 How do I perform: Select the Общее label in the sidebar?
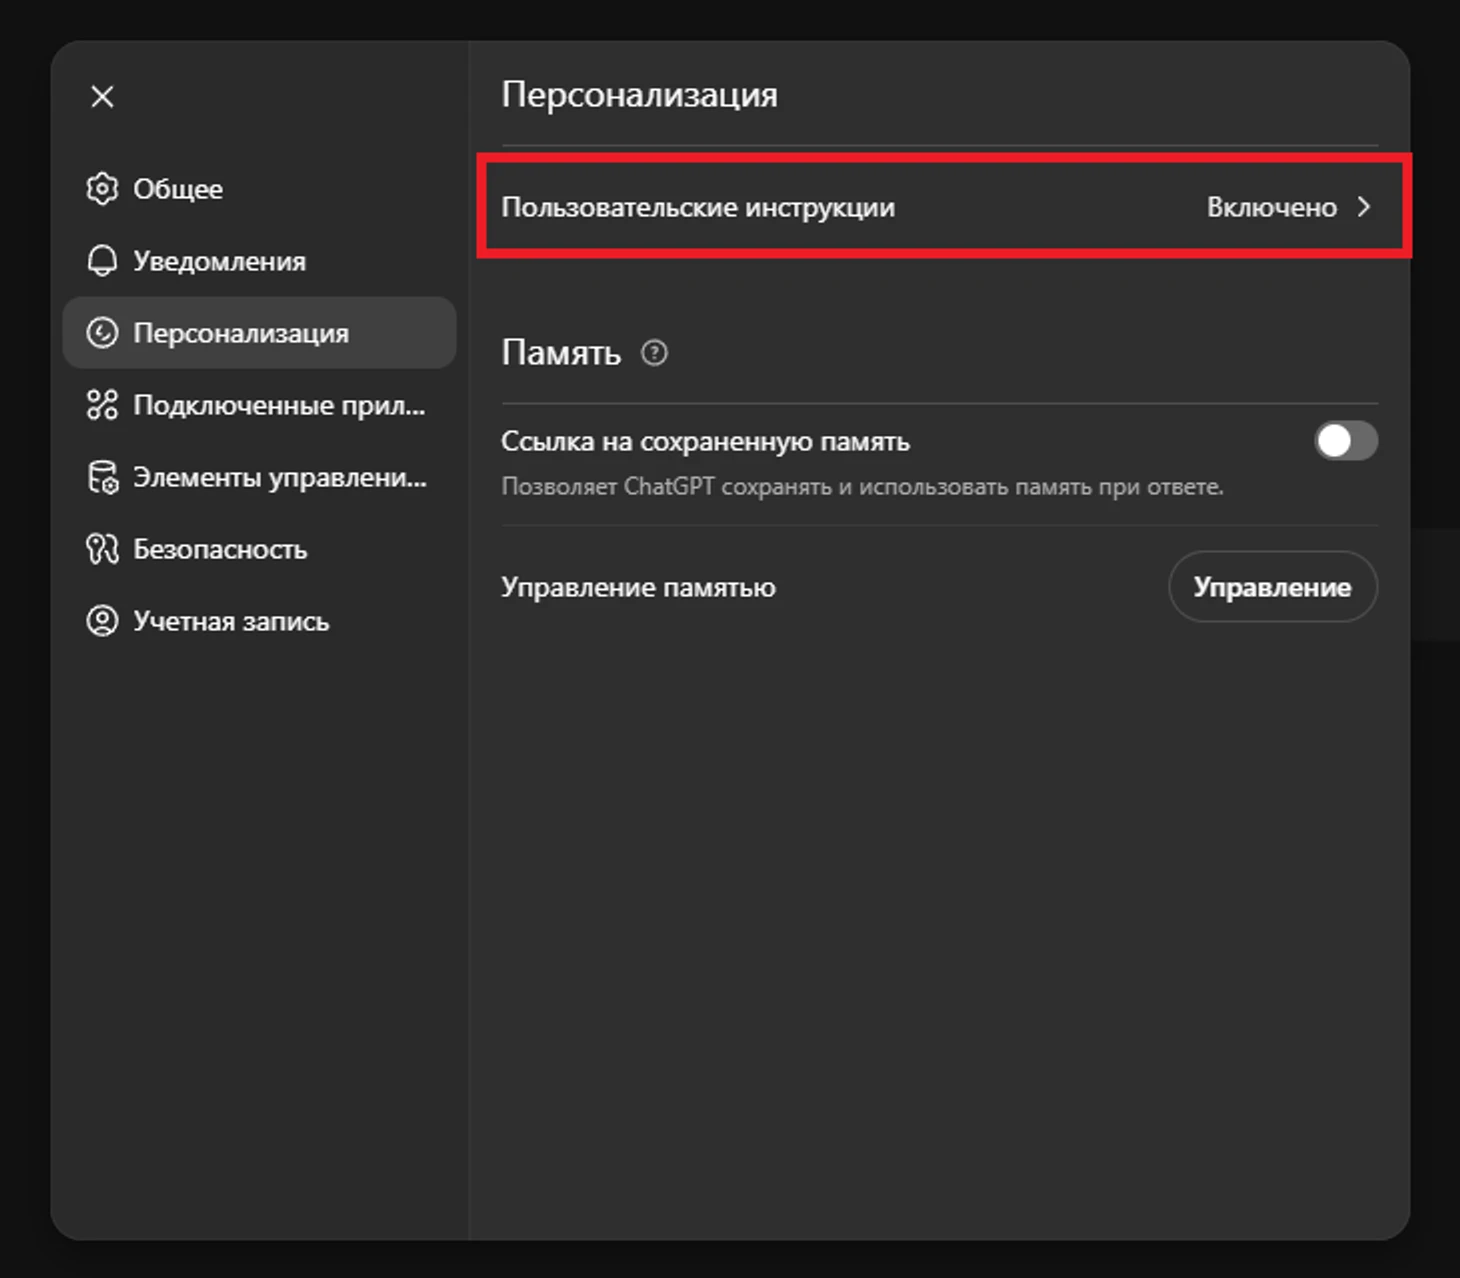click(178, 189)
